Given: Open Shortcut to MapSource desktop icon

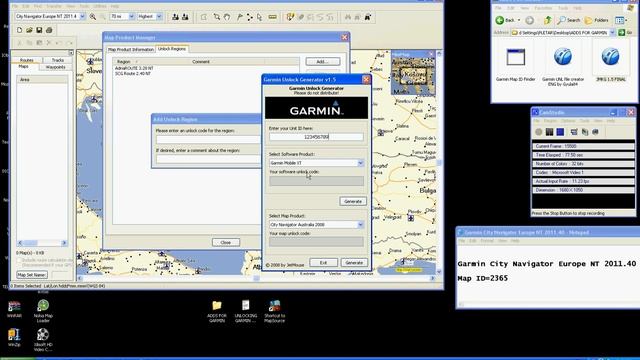Looking at the screenshot, I should 275,311.
